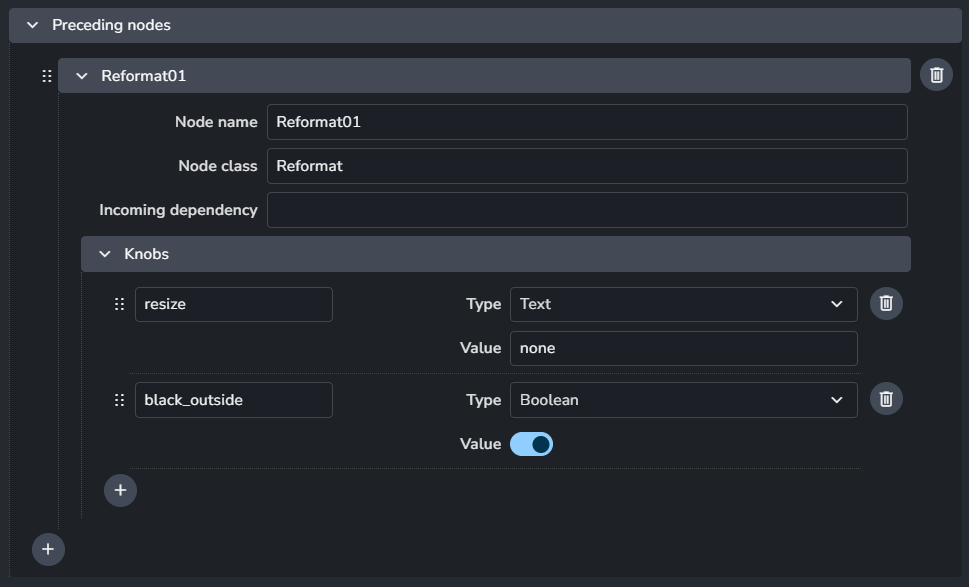The width and height of the screenshot is (969, 587).
Task: Disable the black_outside Value toggle
Action: [531, 444]
